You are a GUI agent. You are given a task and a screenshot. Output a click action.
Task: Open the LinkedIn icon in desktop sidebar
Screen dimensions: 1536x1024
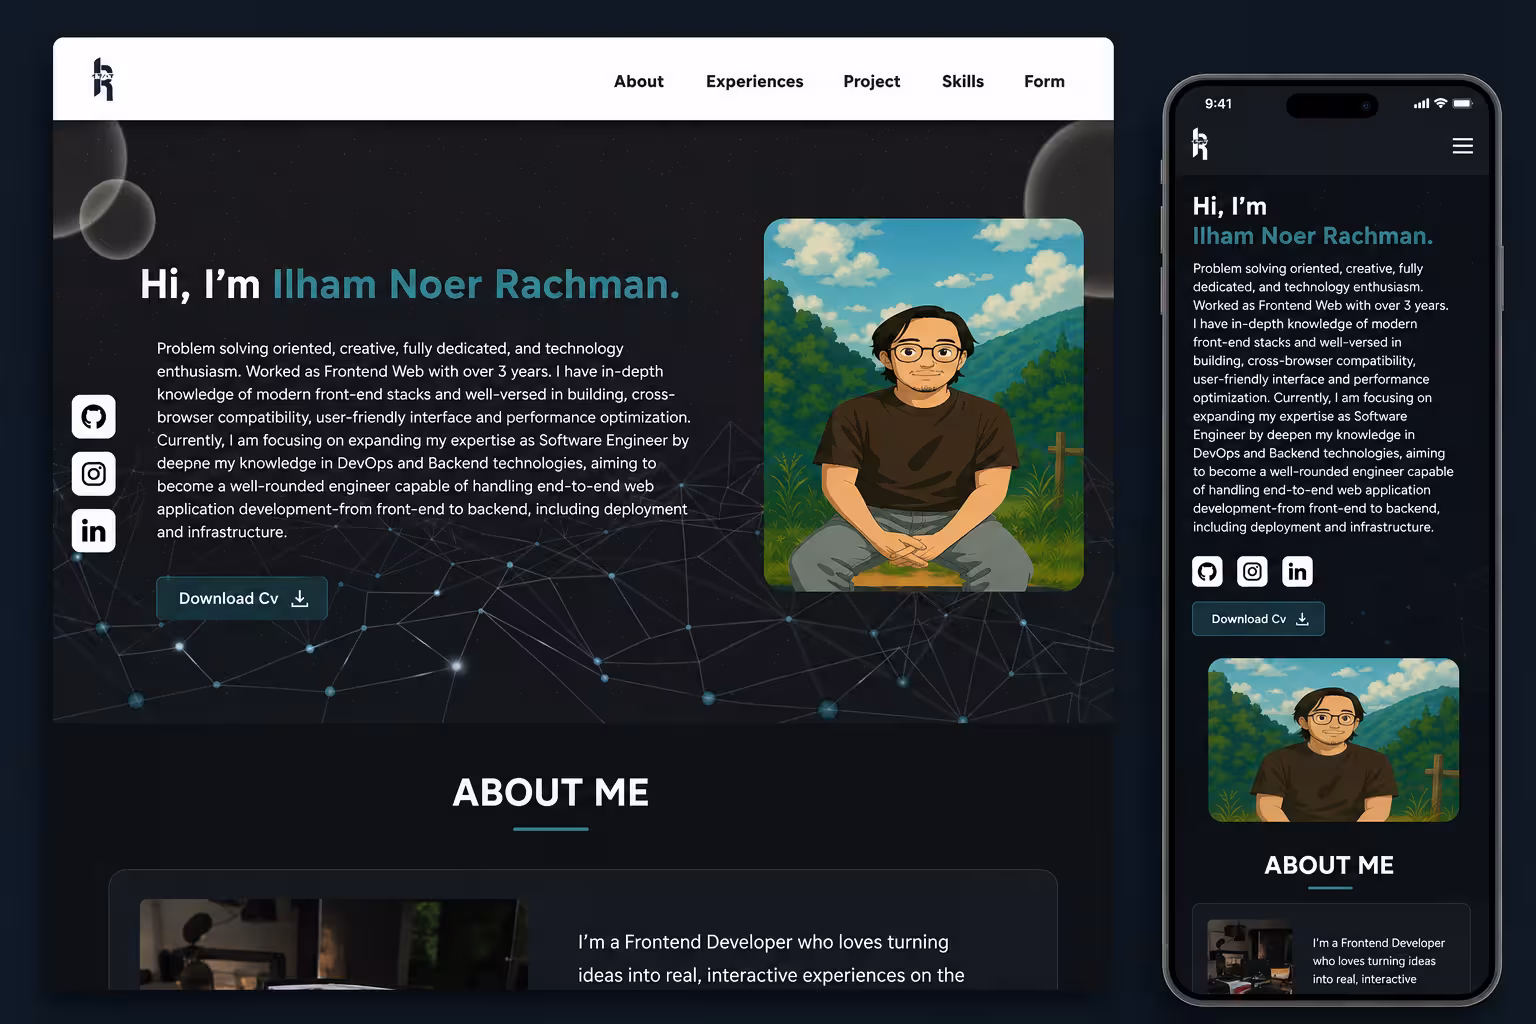94,531
